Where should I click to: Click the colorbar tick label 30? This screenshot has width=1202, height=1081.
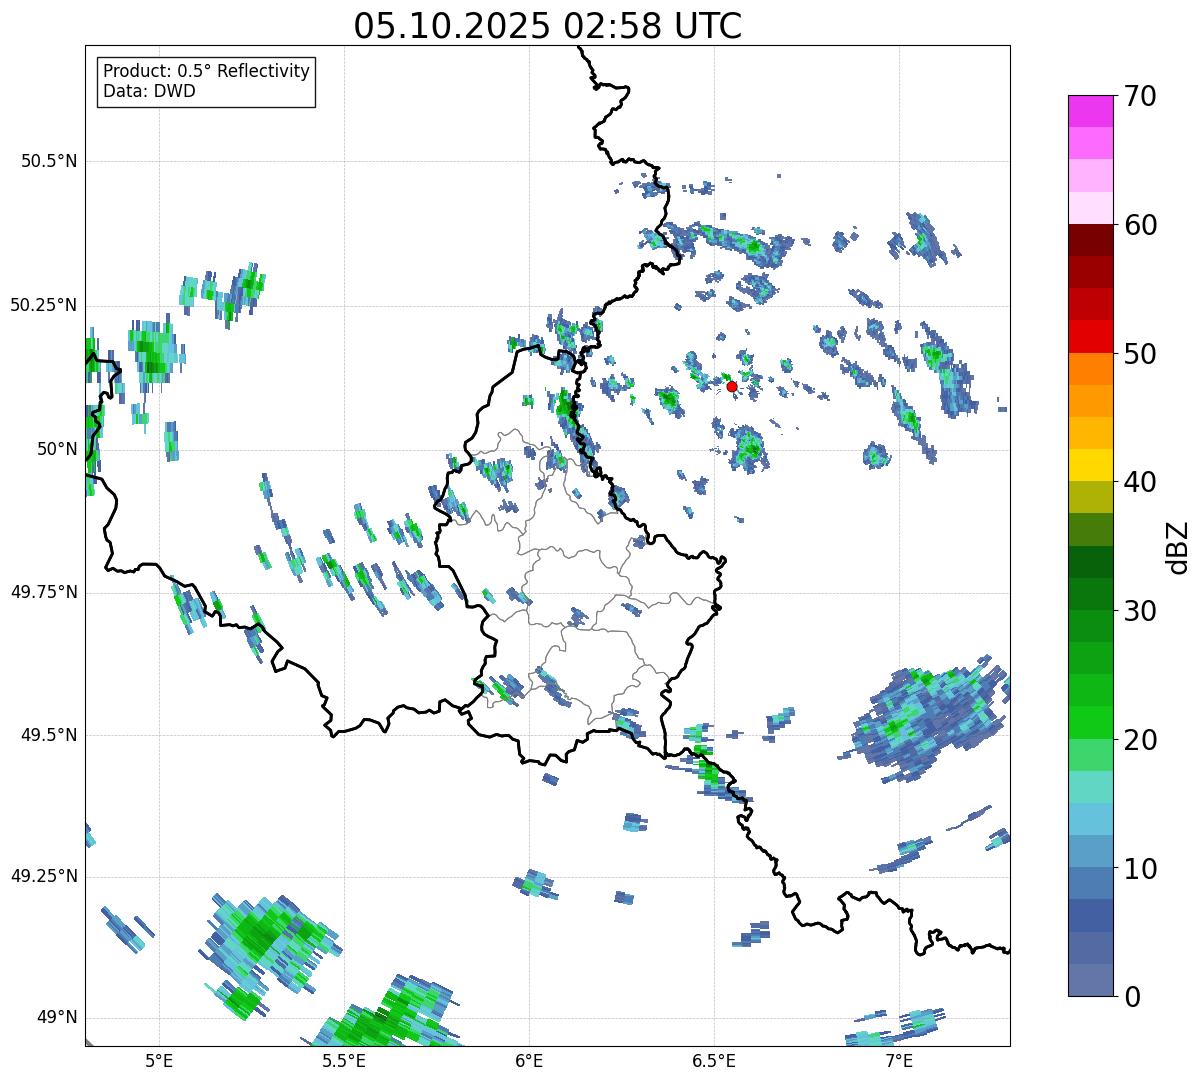coord(1142,611)
